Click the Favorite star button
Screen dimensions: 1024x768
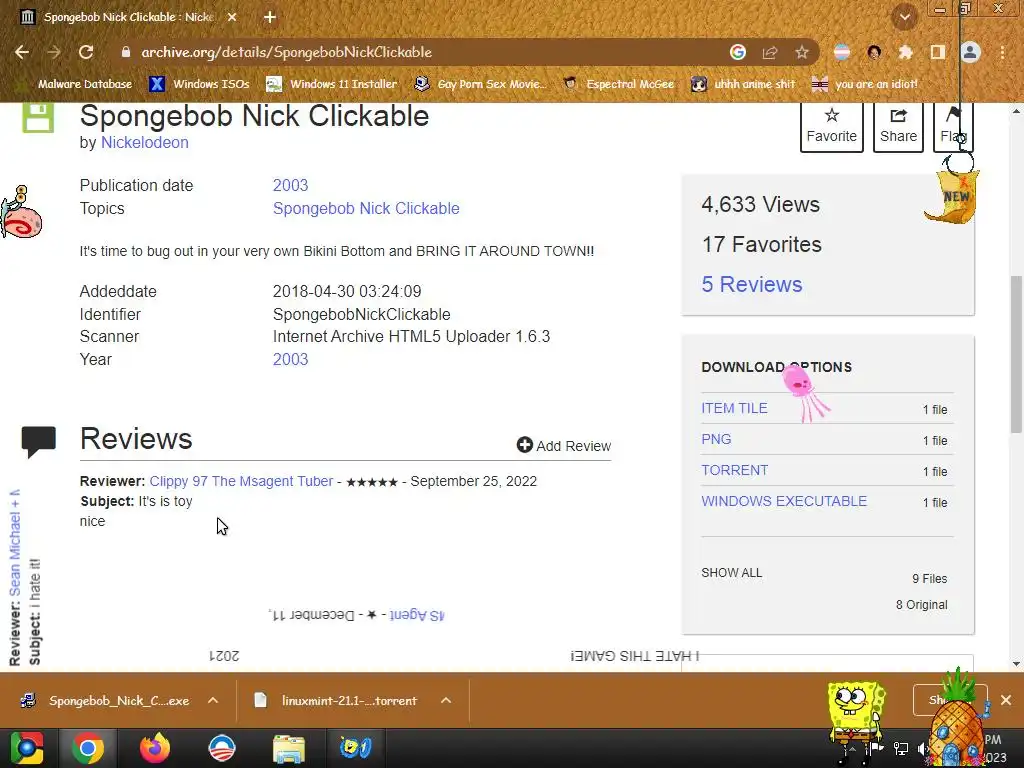(831, 127)
